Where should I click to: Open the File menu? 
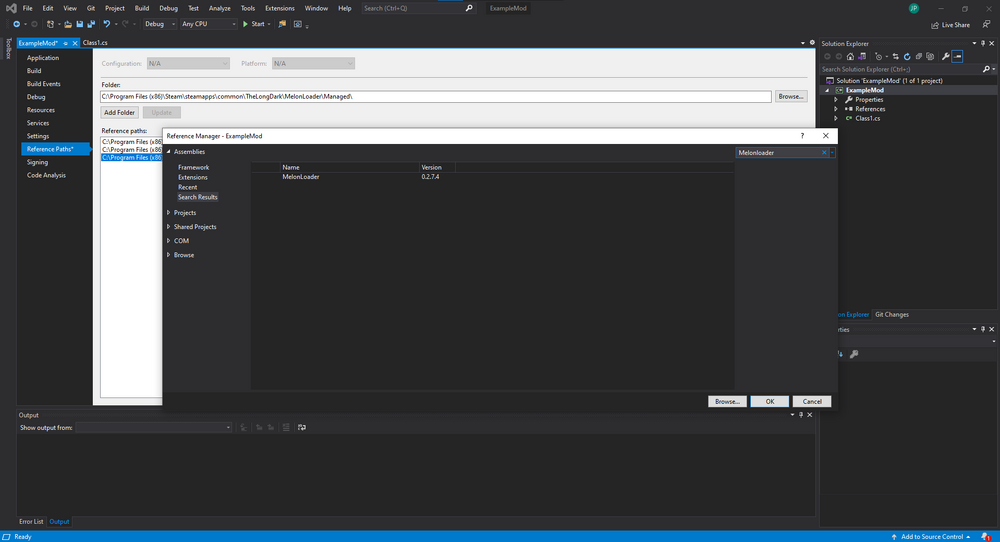(x=27, y=8)
